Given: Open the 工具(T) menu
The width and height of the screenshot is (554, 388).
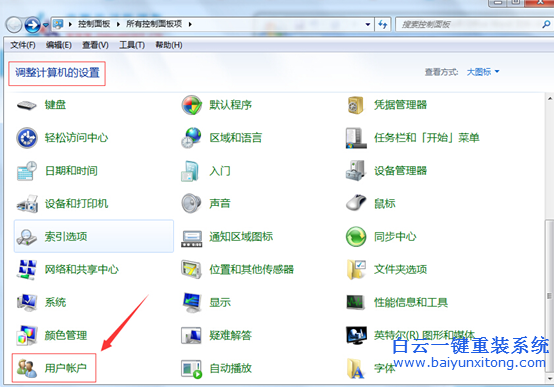Looking at the screenshot, I should (x=132, y=45).
